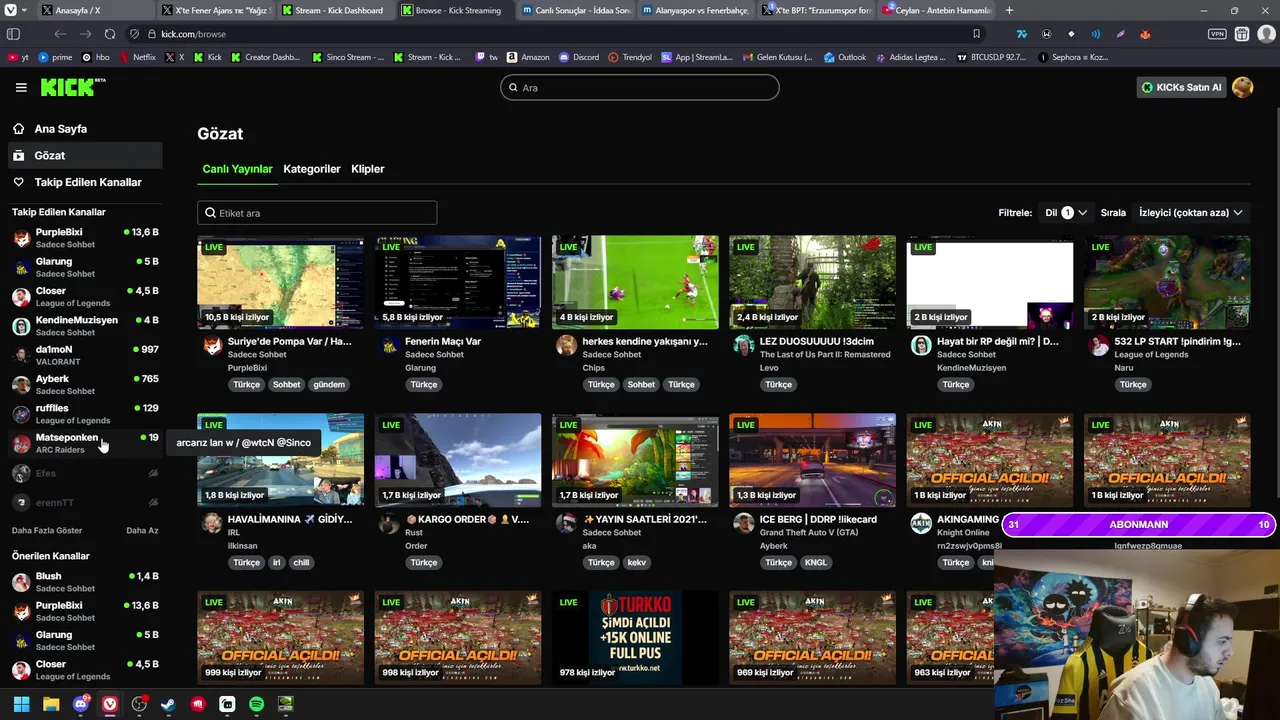
Task: Open Blush in recommended channels
Action: [85, 582]
